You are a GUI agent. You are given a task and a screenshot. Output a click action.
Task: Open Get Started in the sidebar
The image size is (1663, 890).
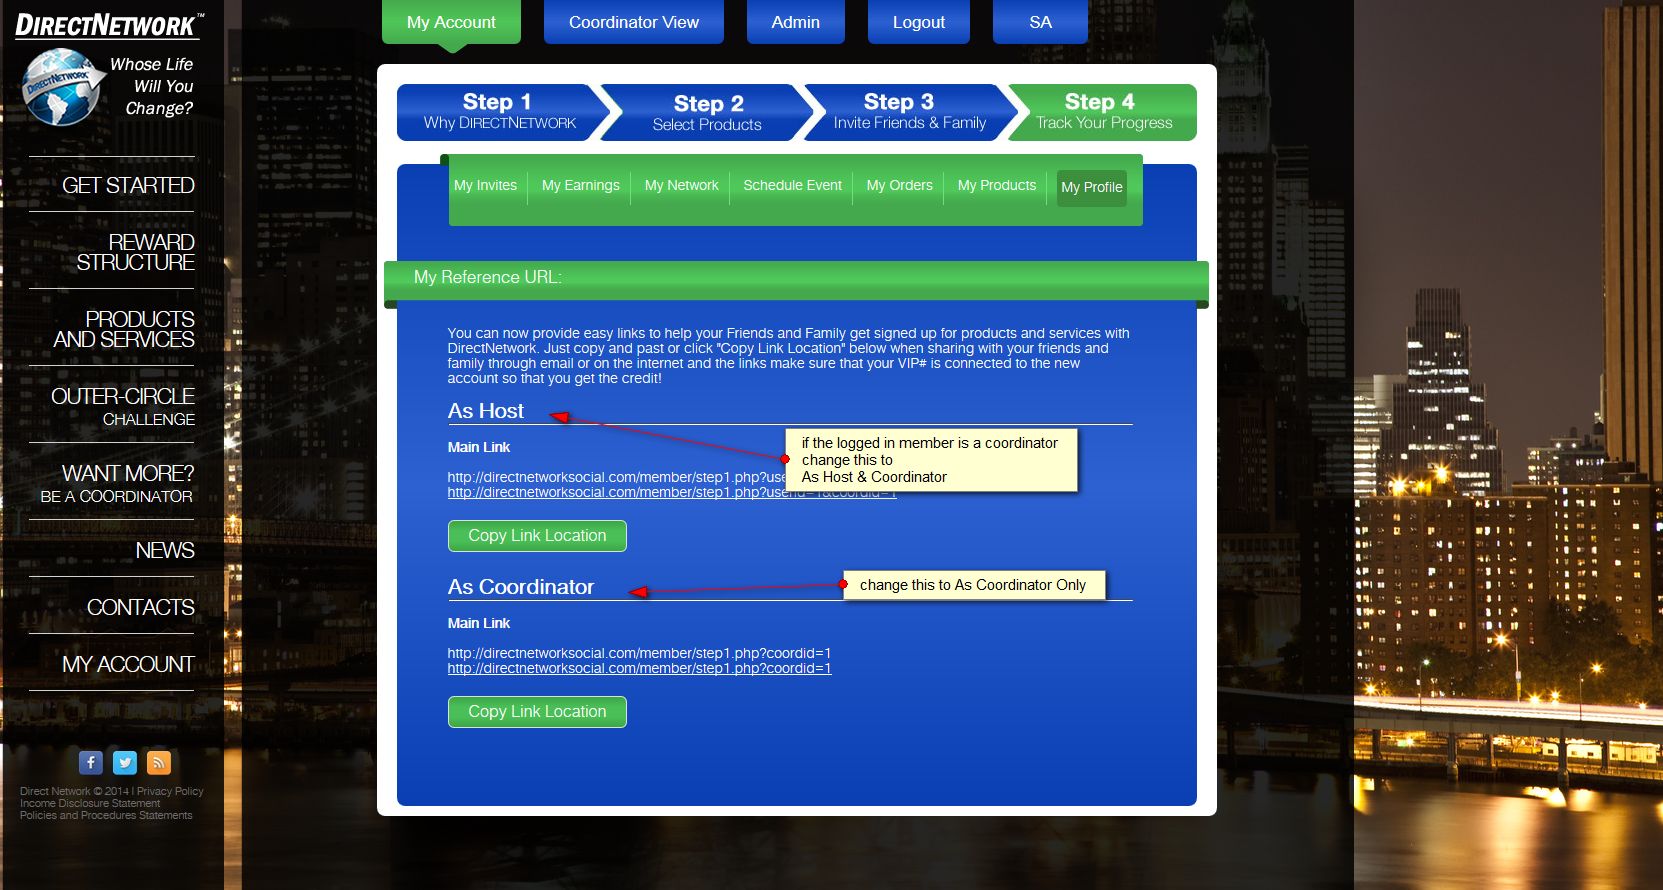click(x=128, y=185)
